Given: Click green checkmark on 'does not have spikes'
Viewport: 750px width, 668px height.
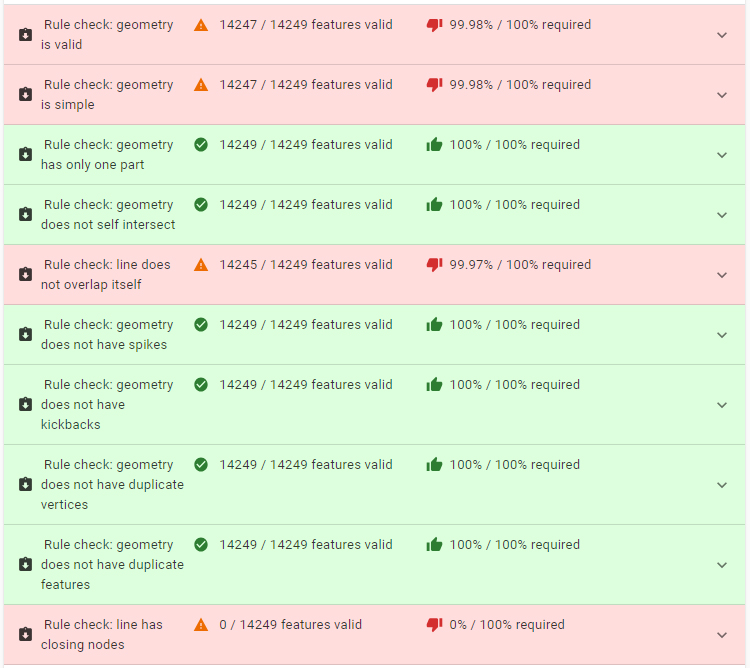Looking at the screenshot, I should pyautogui.click(x=201, y=325).
